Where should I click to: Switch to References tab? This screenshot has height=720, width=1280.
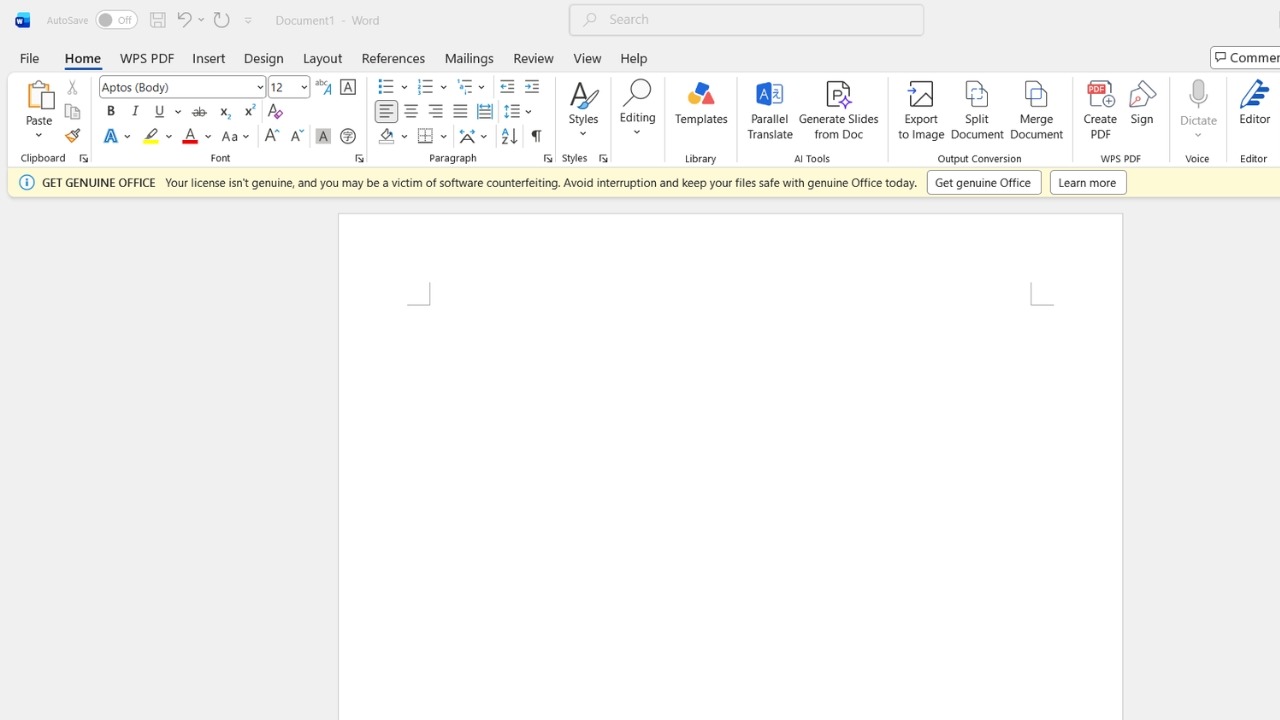point(393,58)
